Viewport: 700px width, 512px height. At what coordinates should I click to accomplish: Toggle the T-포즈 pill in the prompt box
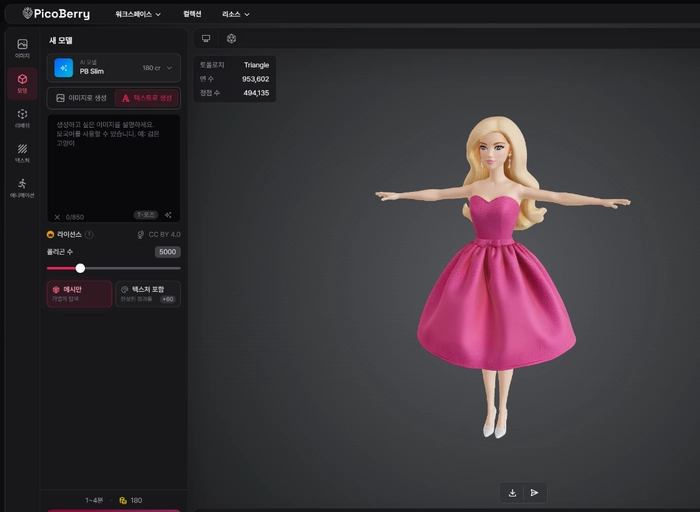tap(146, 215)
